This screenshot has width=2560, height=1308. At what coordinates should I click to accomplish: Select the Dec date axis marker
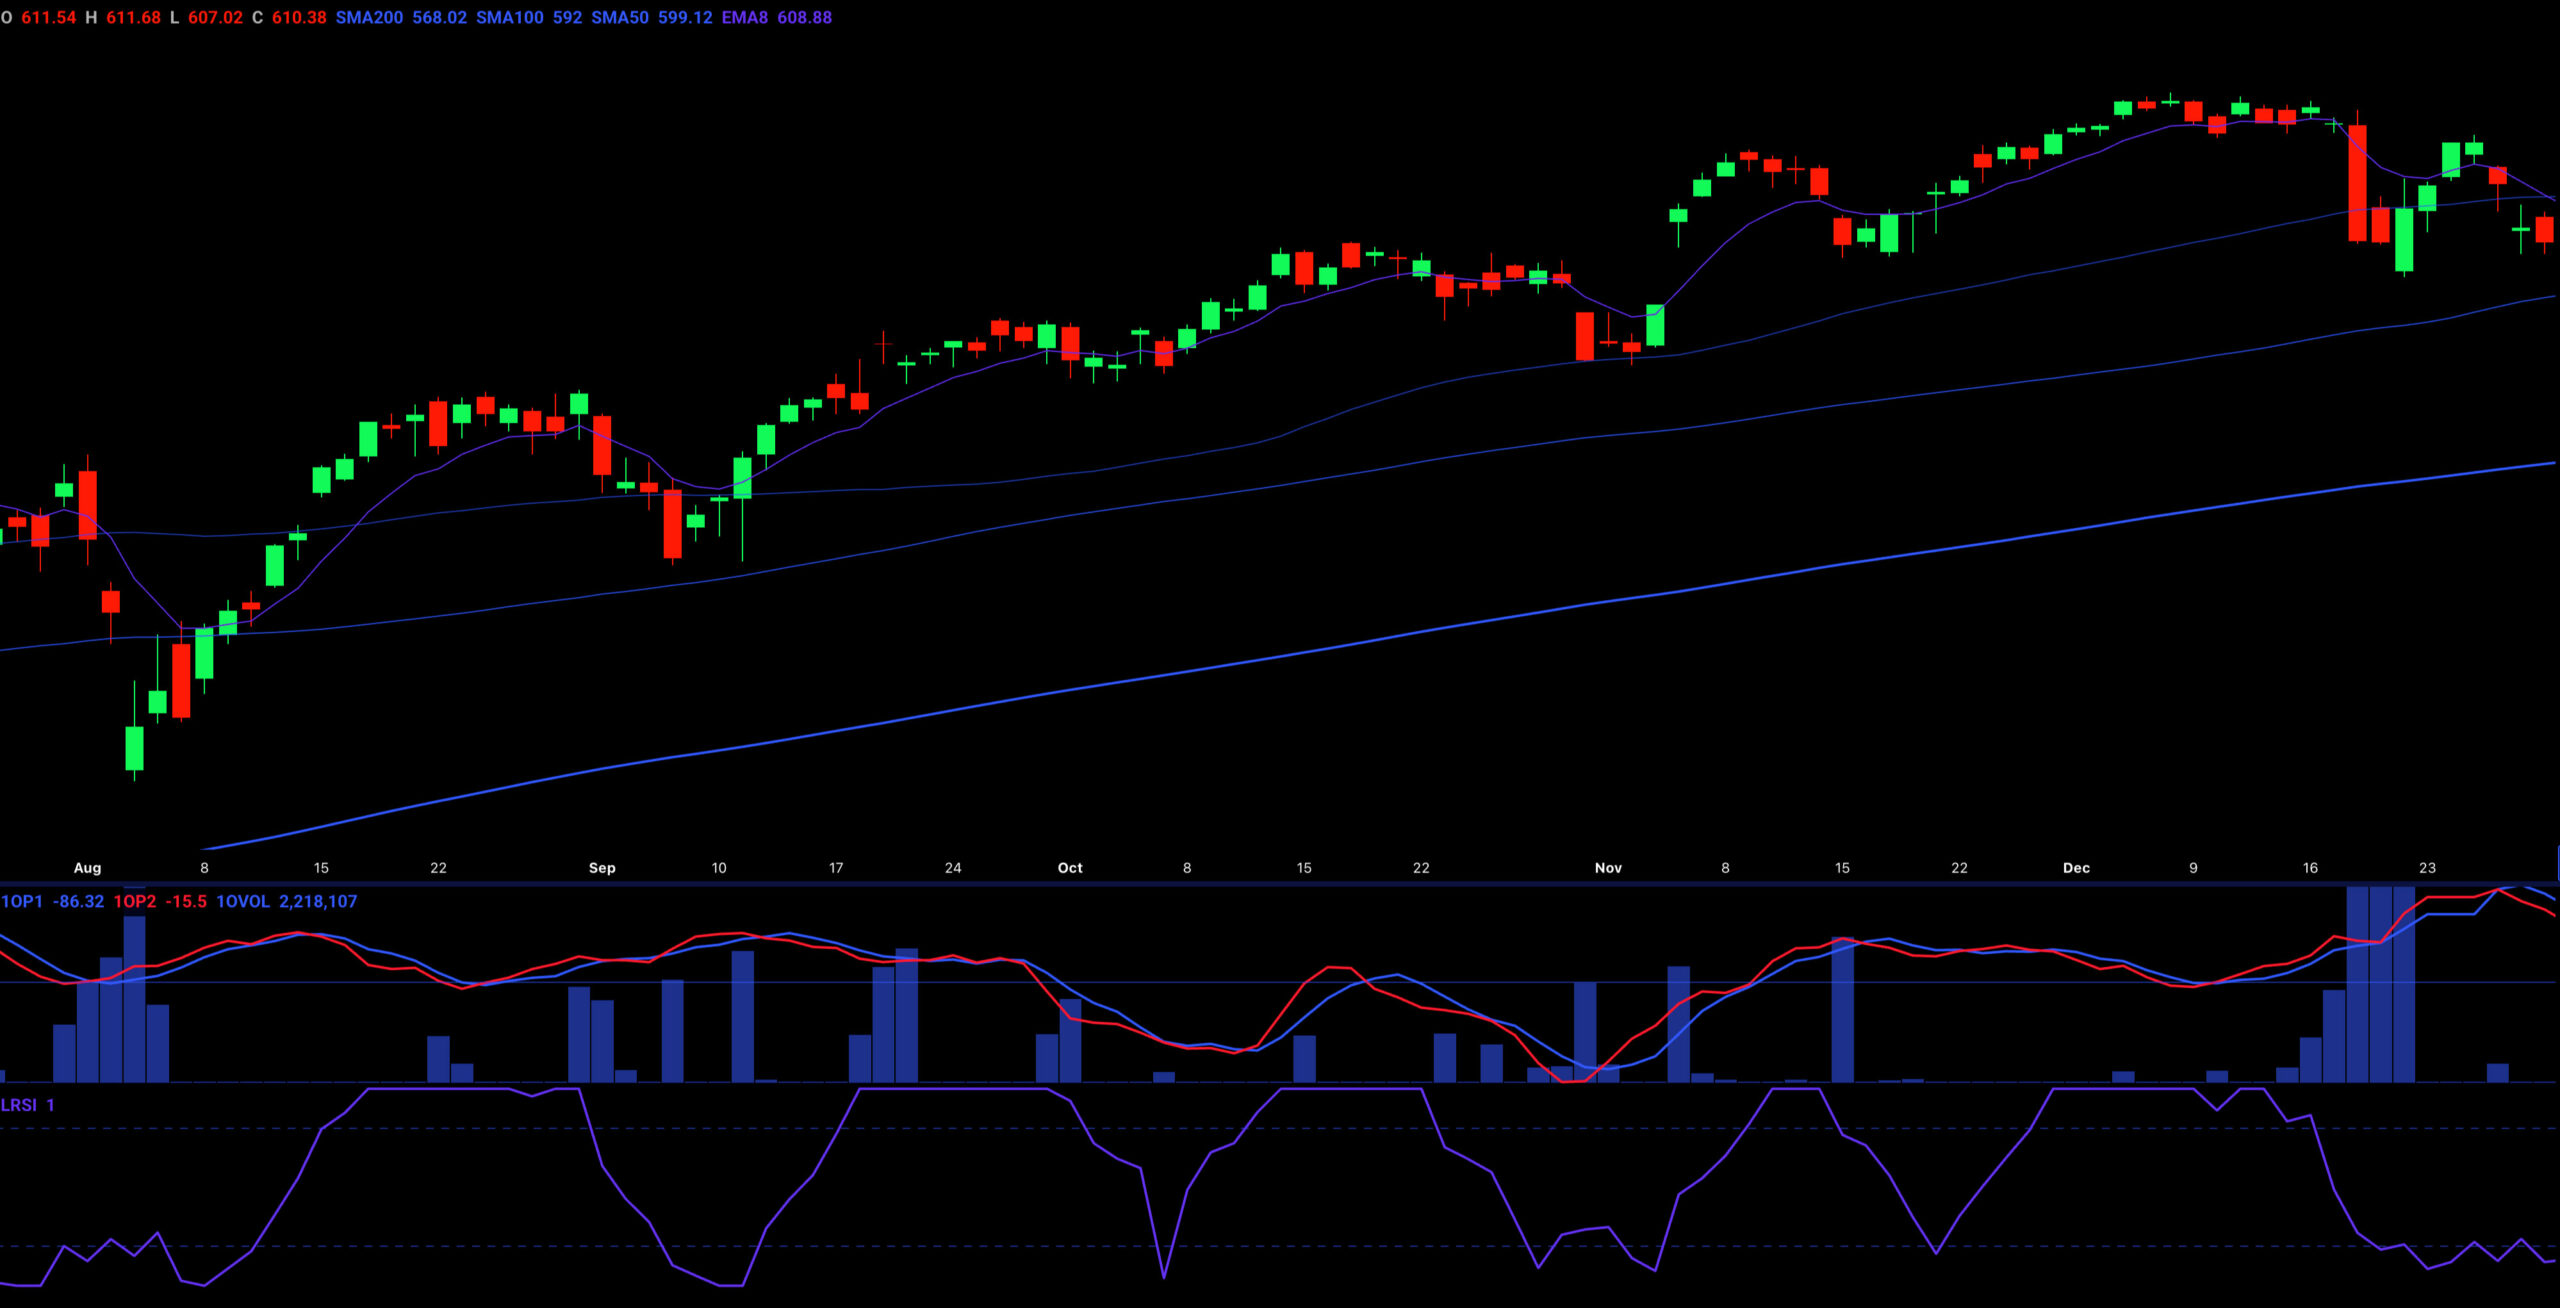pyautogui.click(x=2076, y=868)
